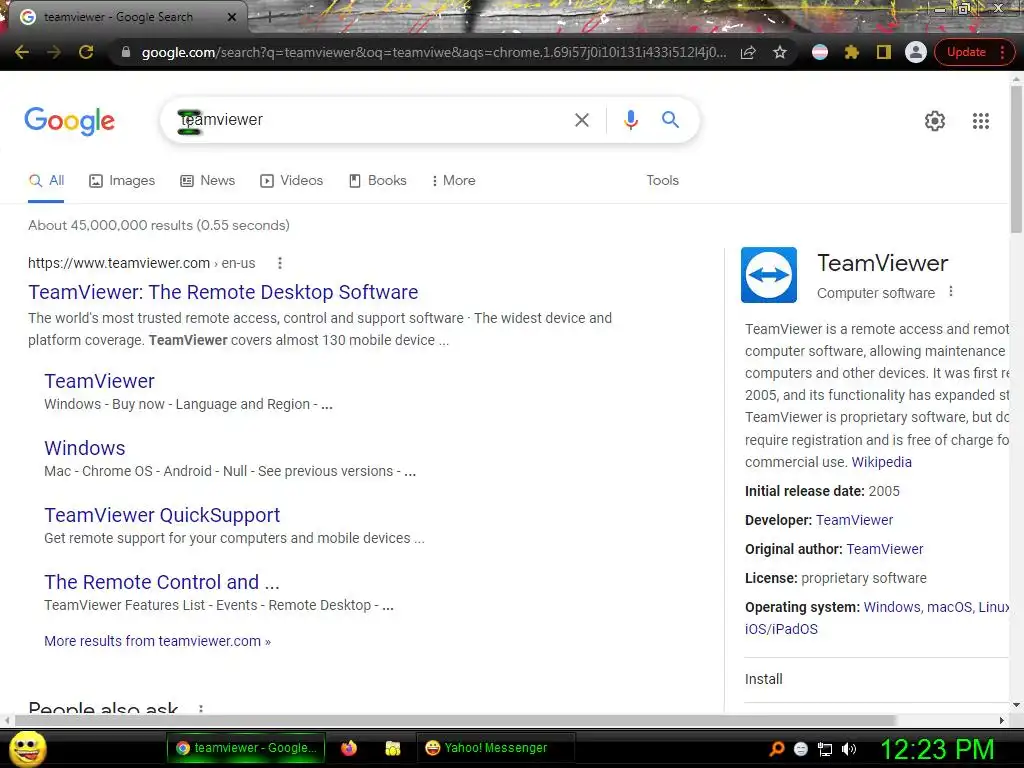The image size is (1024, 768).
Task: Submit search with the magnifier icon
Action: click(670, 120)
